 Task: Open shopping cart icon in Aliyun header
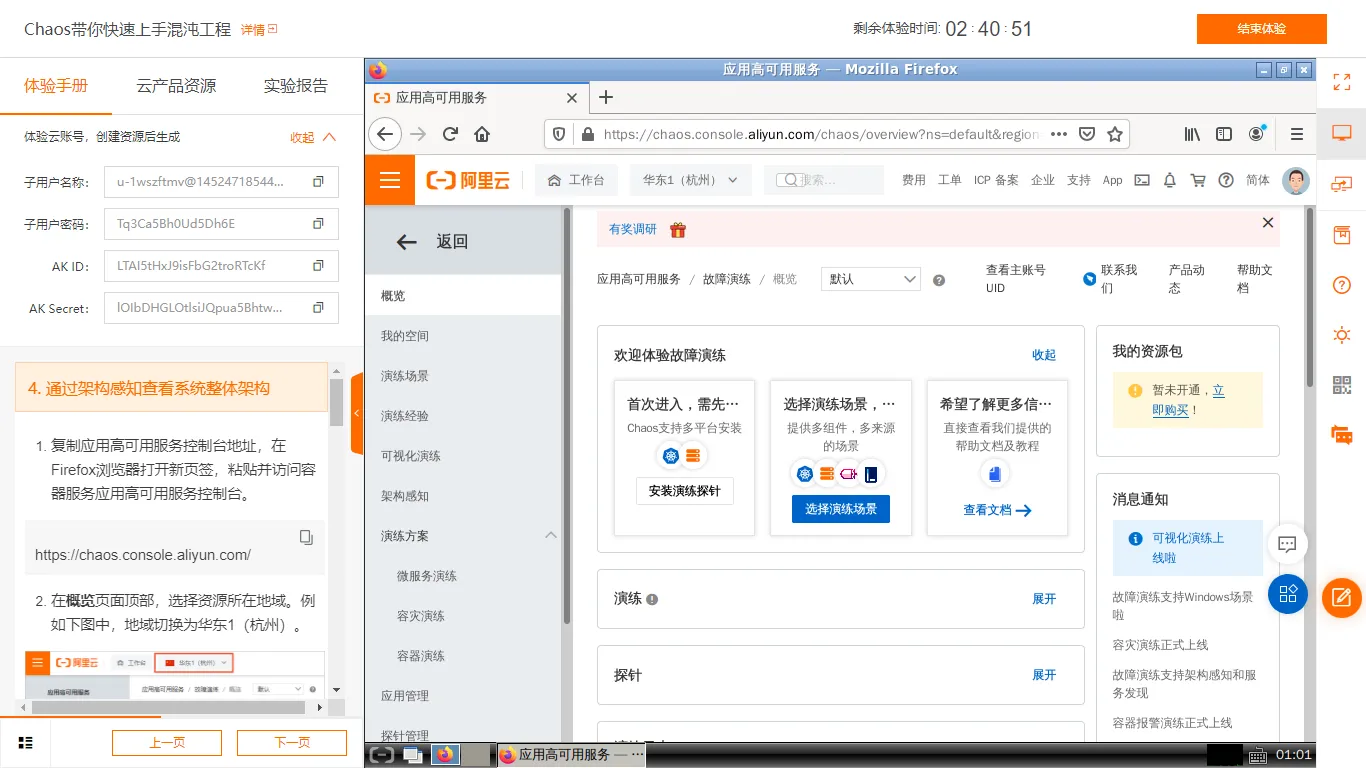(x=1197, y=180)
